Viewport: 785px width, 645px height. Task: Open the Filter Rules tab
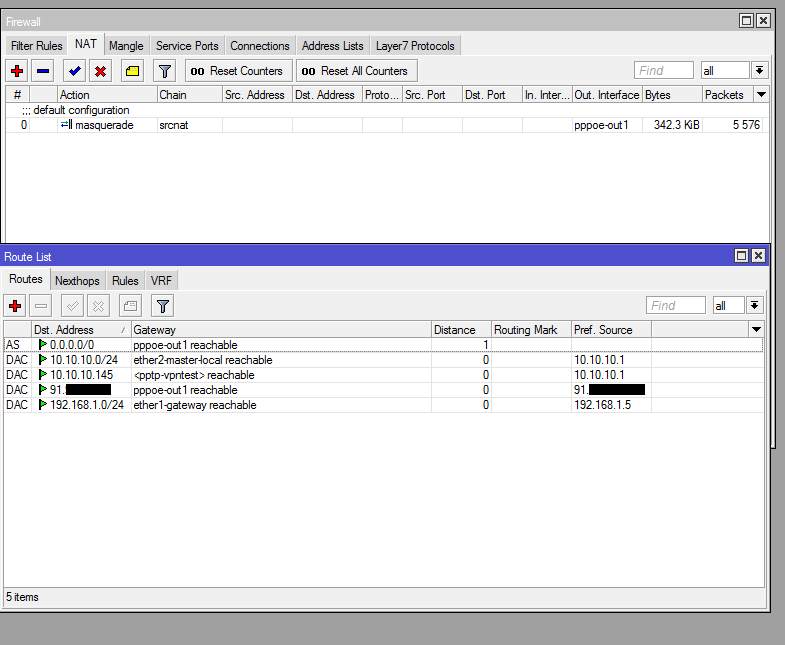(x=37, y=46)
